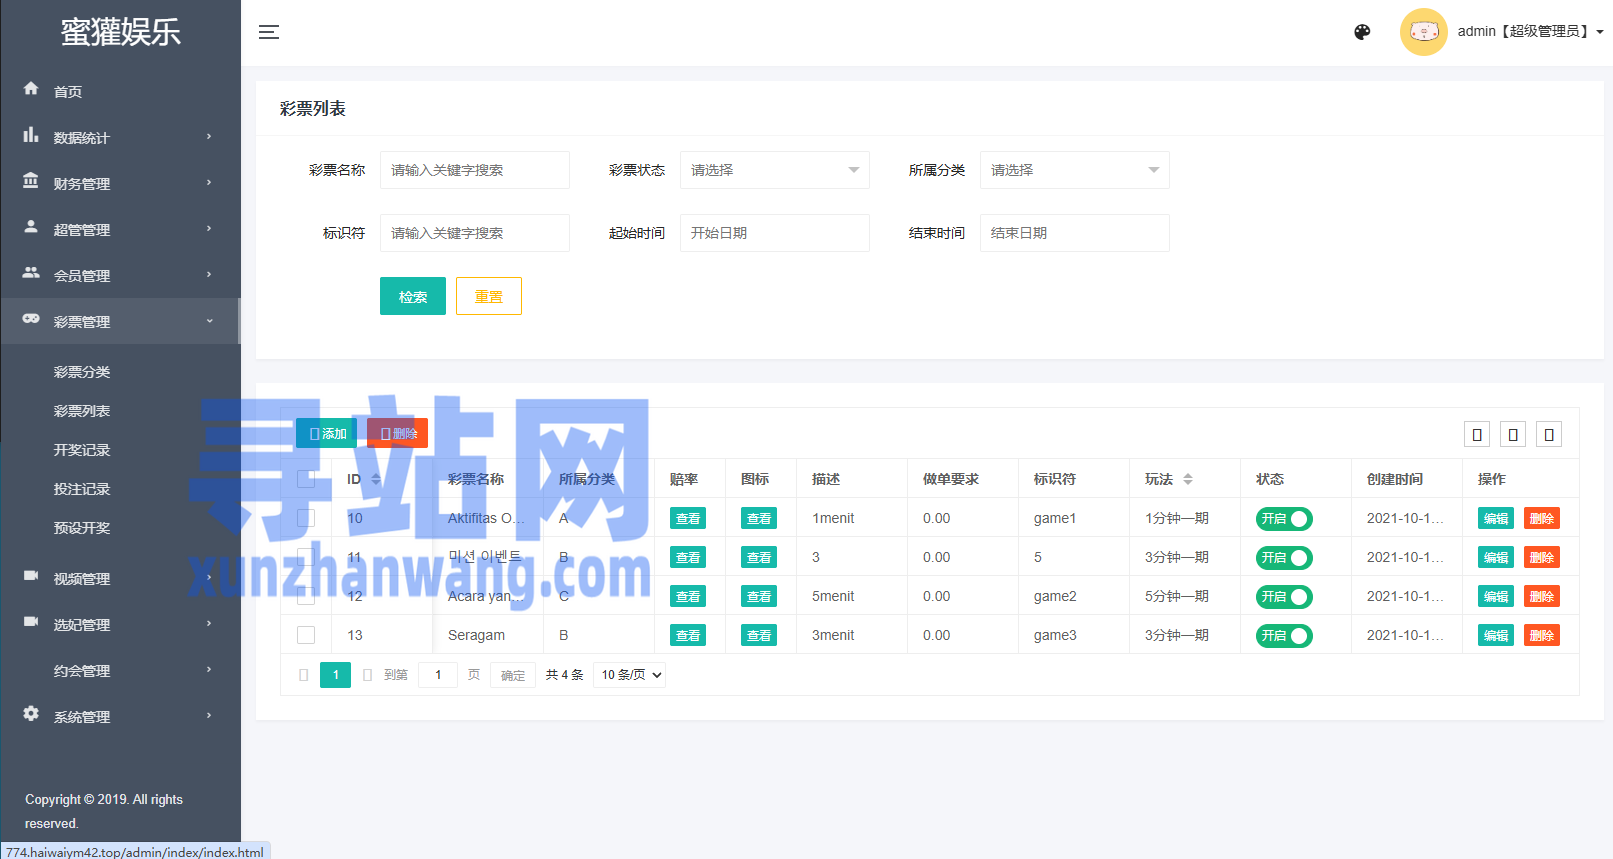Open the theme color palette icon
This screenshot has width=1613, height=859.
pyautogui.click(x=1362, y=32)
